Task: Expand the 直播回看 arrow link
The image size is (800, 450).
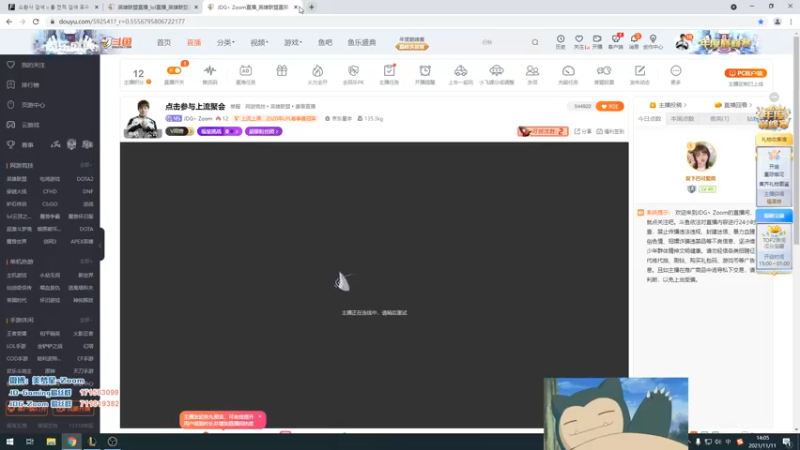Action: tap(733, 105)
